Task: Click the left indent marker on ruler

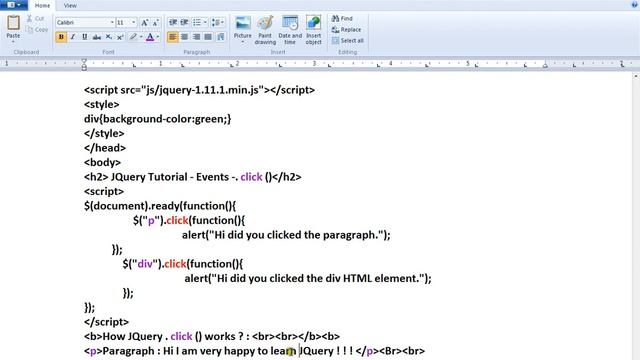Action: tap(84, 64)
